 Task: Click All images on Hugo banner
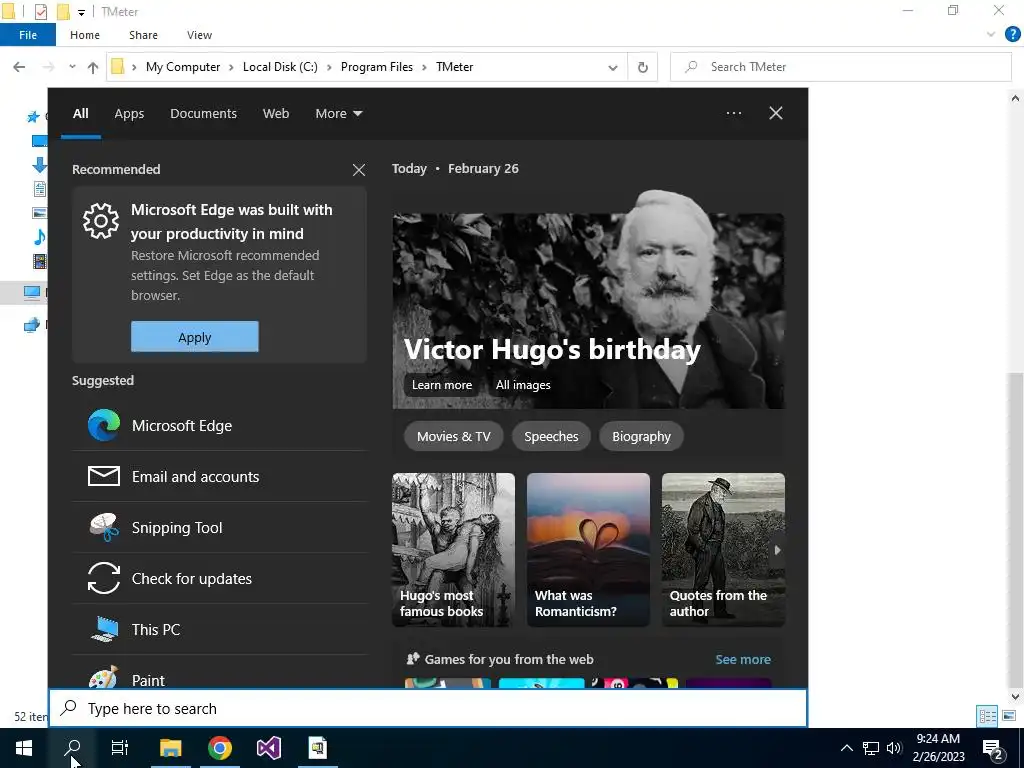tap(522, 385)
